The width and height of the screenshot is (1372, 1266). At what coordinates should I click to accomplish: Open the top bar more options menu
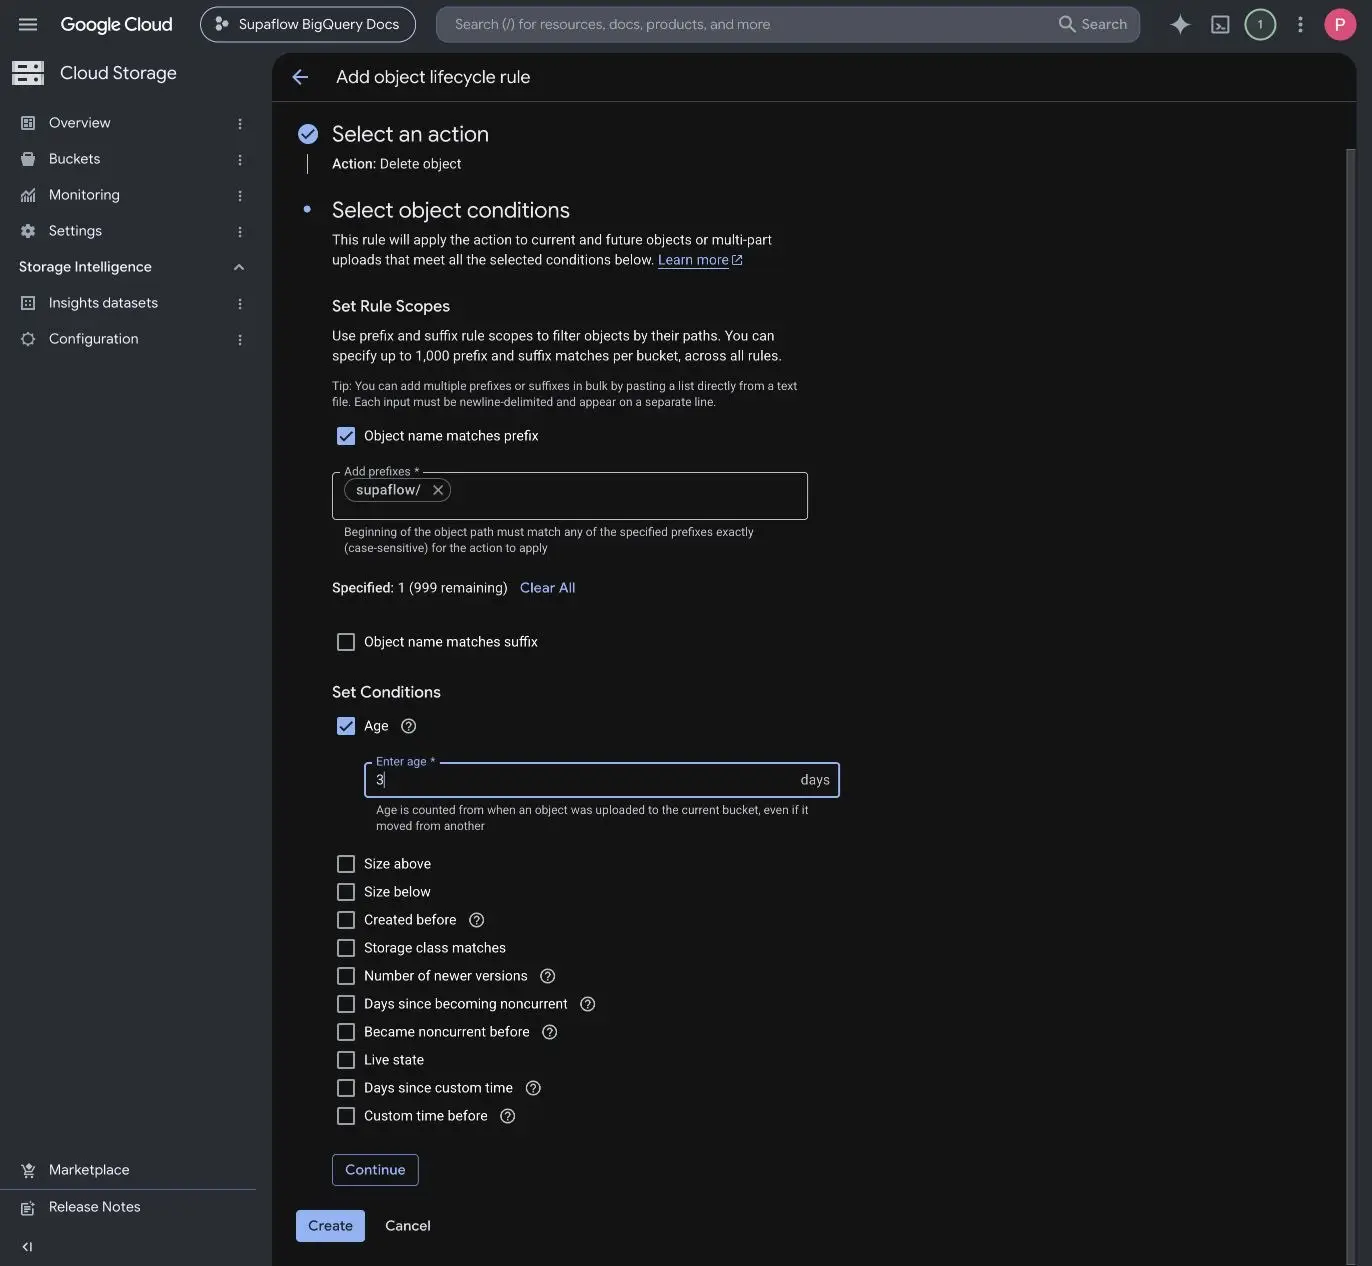(x=1300, y=24)
